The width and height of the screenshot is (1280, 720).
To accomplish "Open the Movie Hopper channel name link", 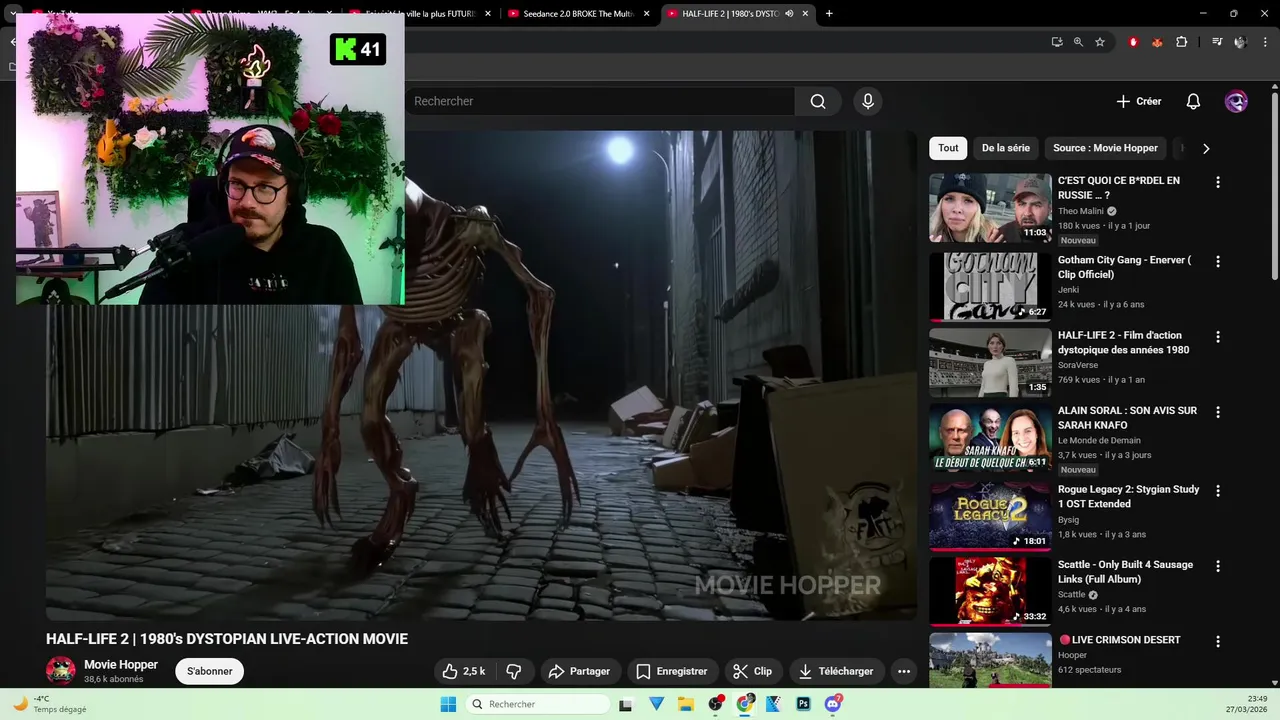I will [121, 664].
